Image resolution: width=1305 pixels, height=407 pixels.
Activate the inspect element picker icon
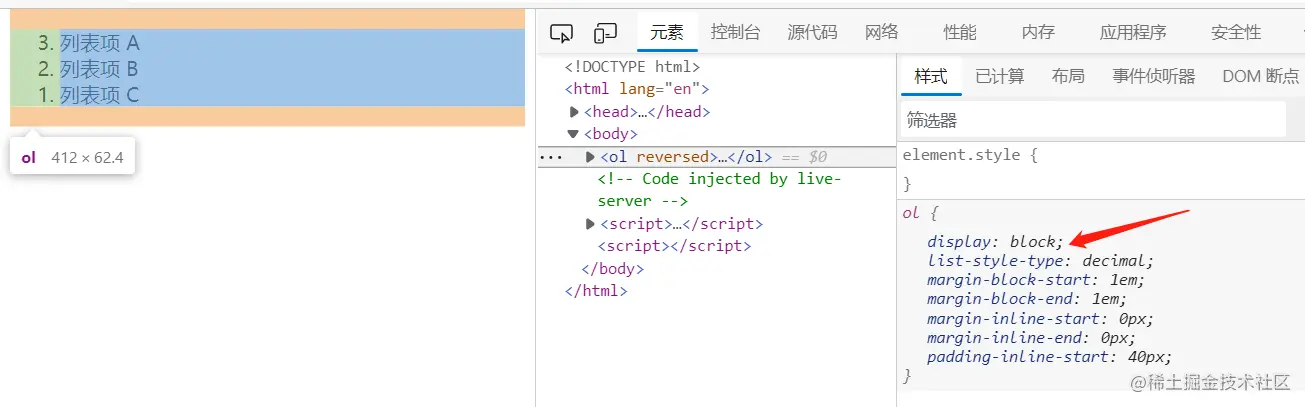(x=561, y=33)
